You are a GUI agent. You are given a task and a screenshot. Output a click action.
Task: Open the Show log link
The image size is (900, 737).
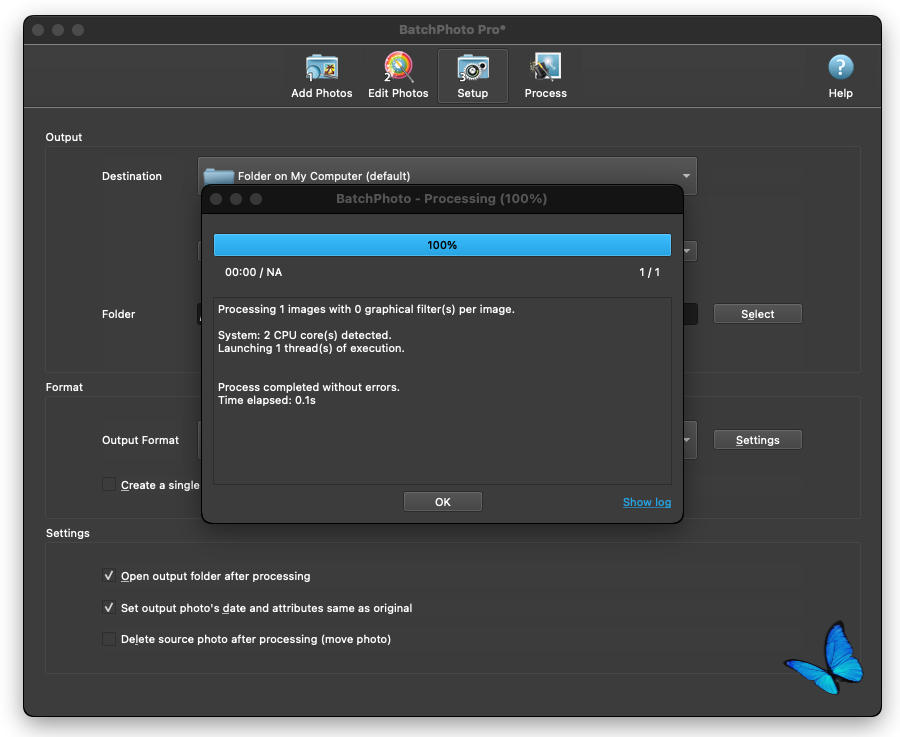(x=647, y=502)
